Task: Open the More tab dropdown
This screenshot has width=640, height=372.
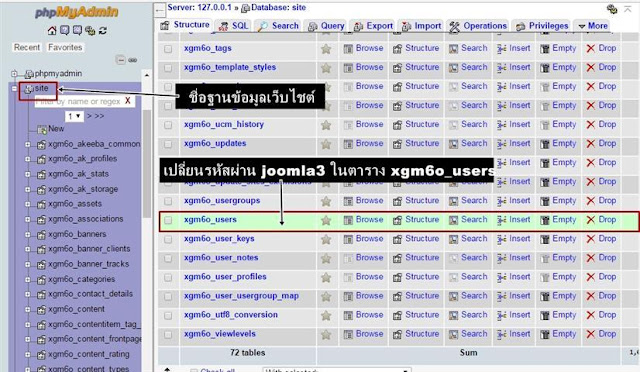Action: pos(593,26)
